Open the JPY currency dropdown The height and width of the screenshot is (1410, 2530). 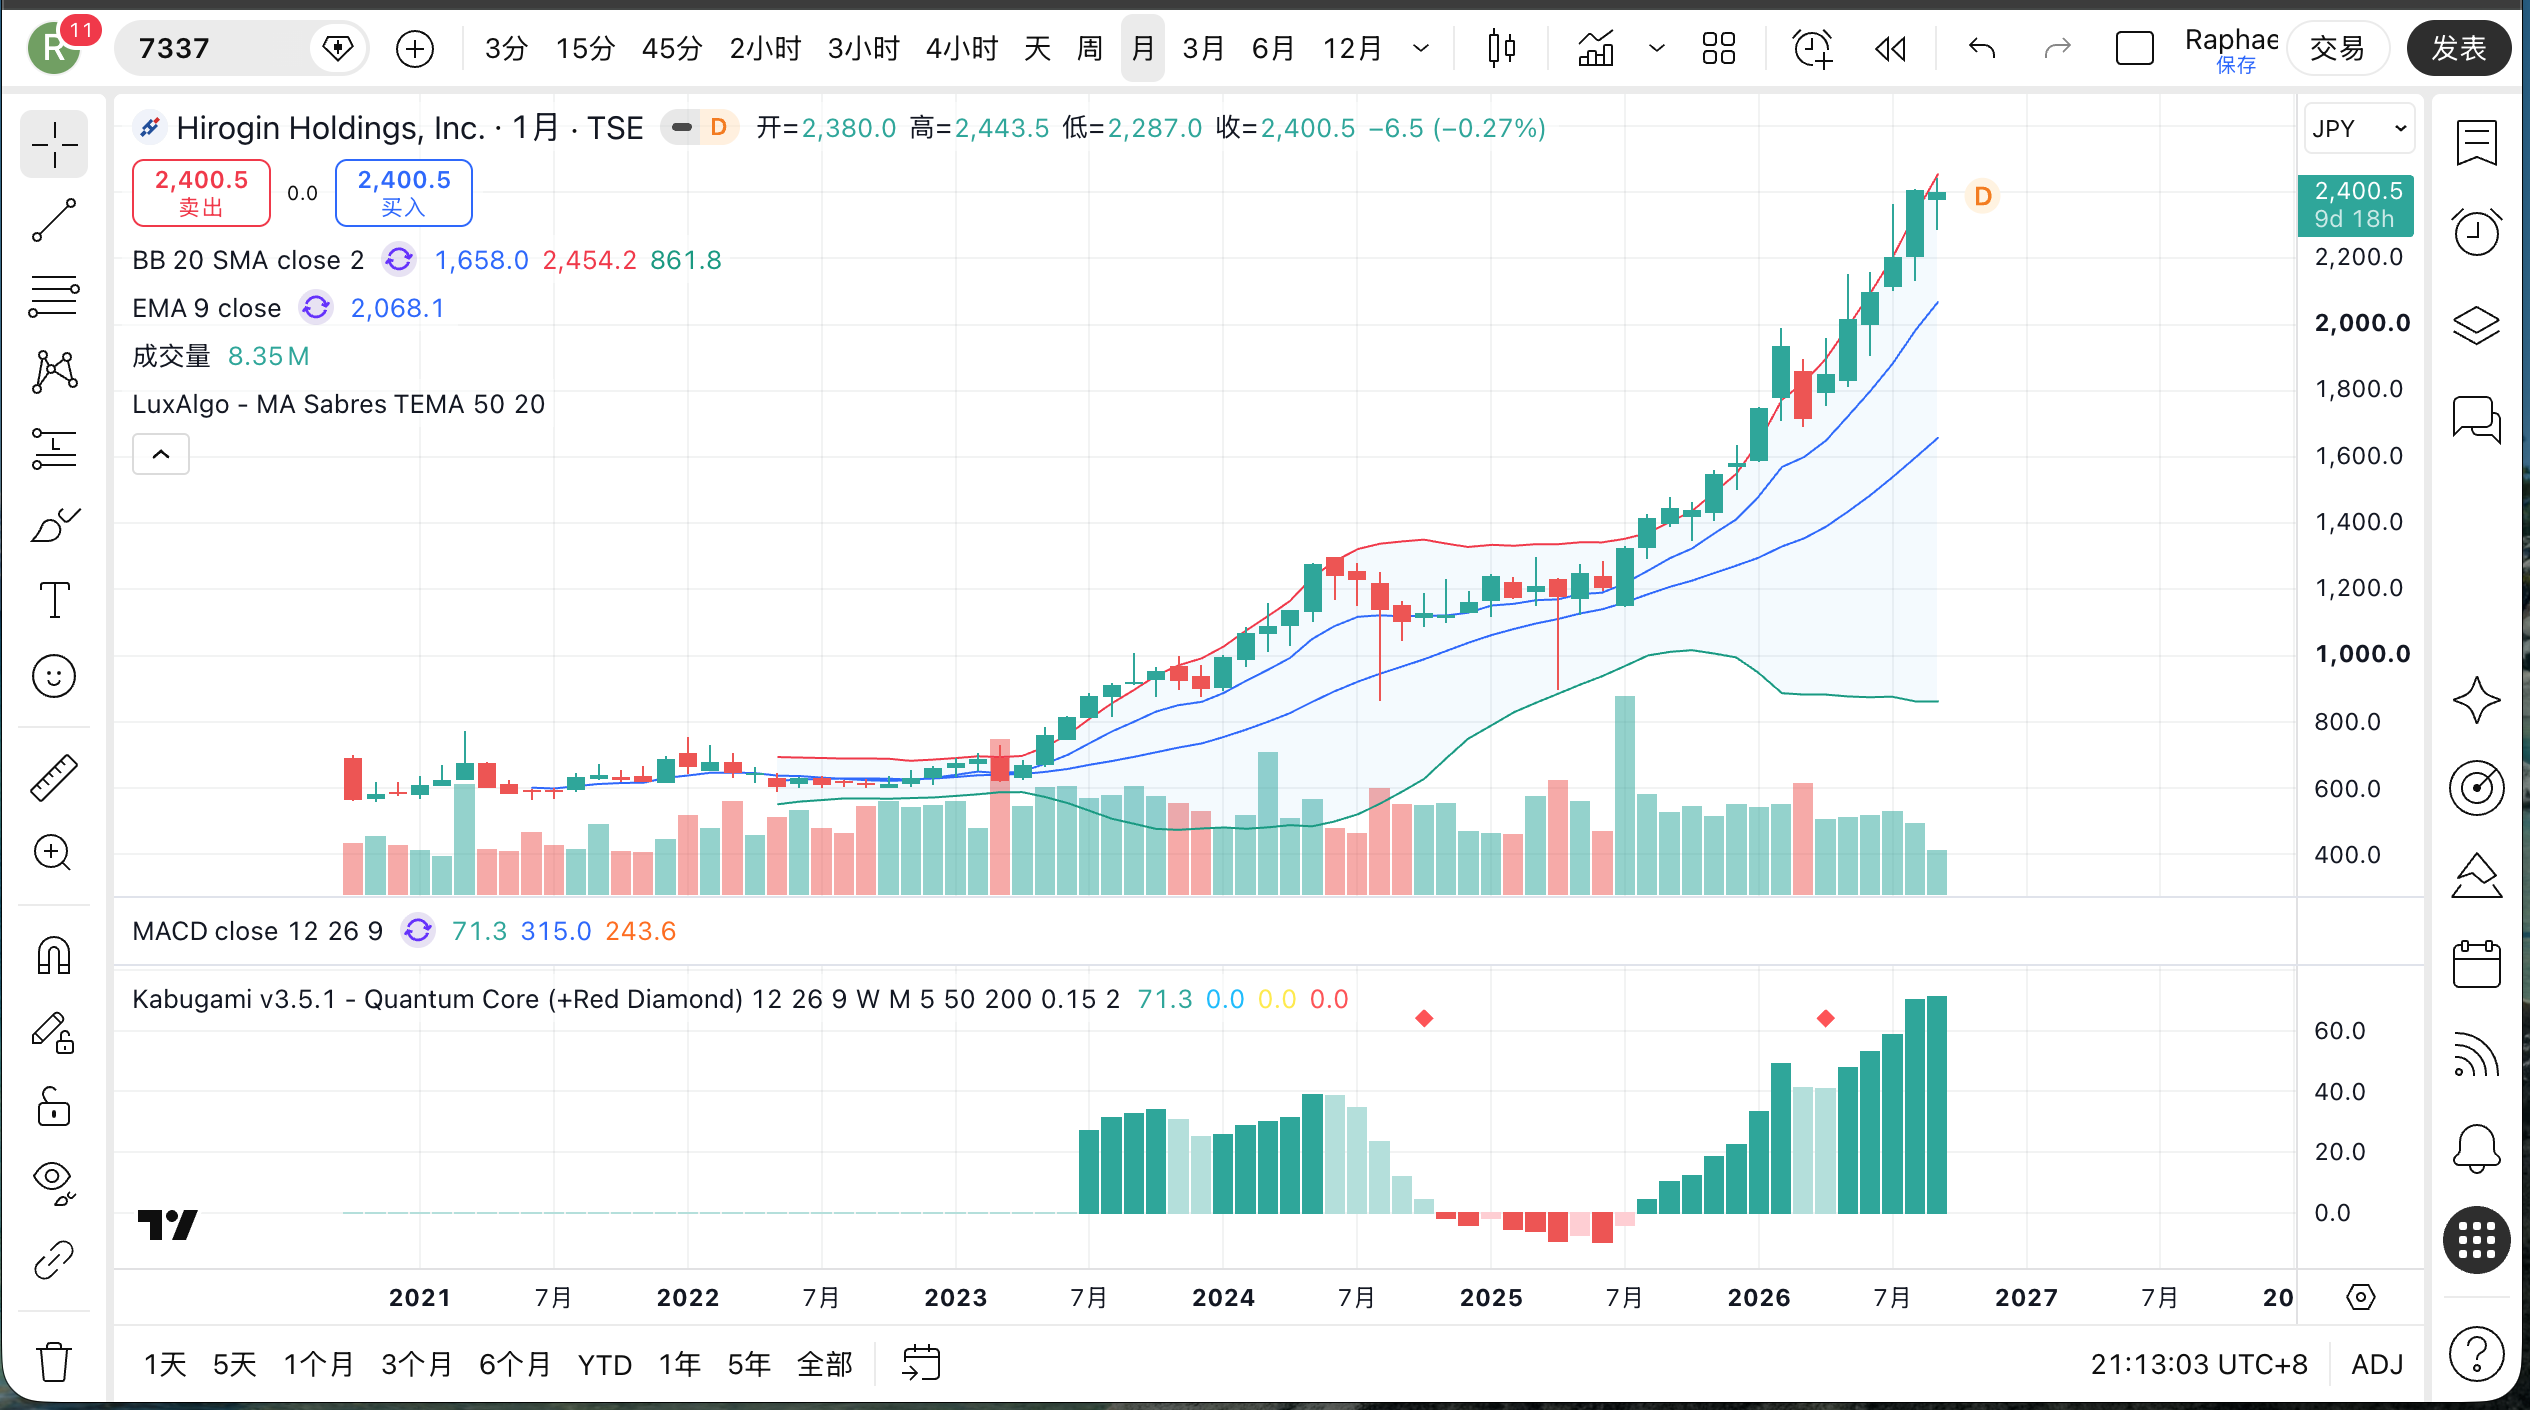coord(2358,129)
